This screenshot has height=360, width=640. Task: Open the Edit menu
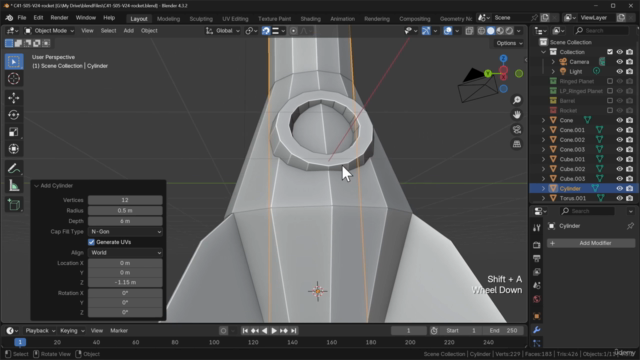coord(38,18)
